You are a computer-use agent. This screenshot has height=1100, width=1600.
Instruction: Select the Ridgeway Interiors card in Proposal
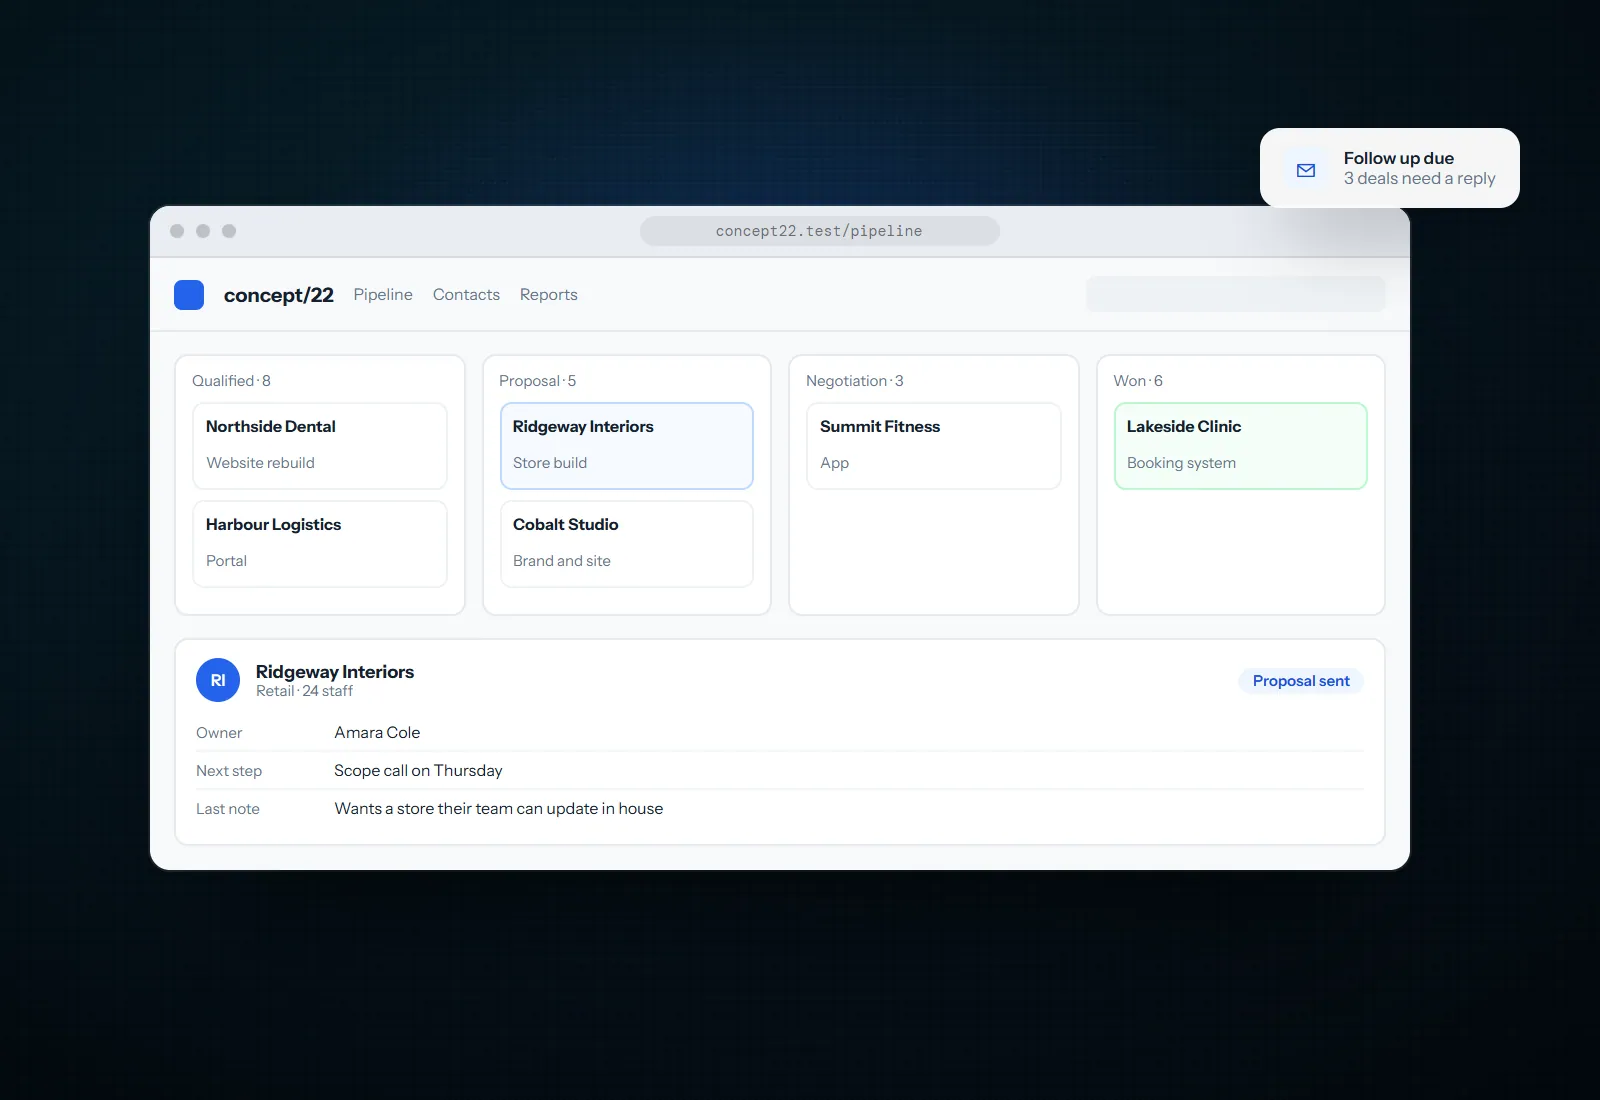pos(627,446)
